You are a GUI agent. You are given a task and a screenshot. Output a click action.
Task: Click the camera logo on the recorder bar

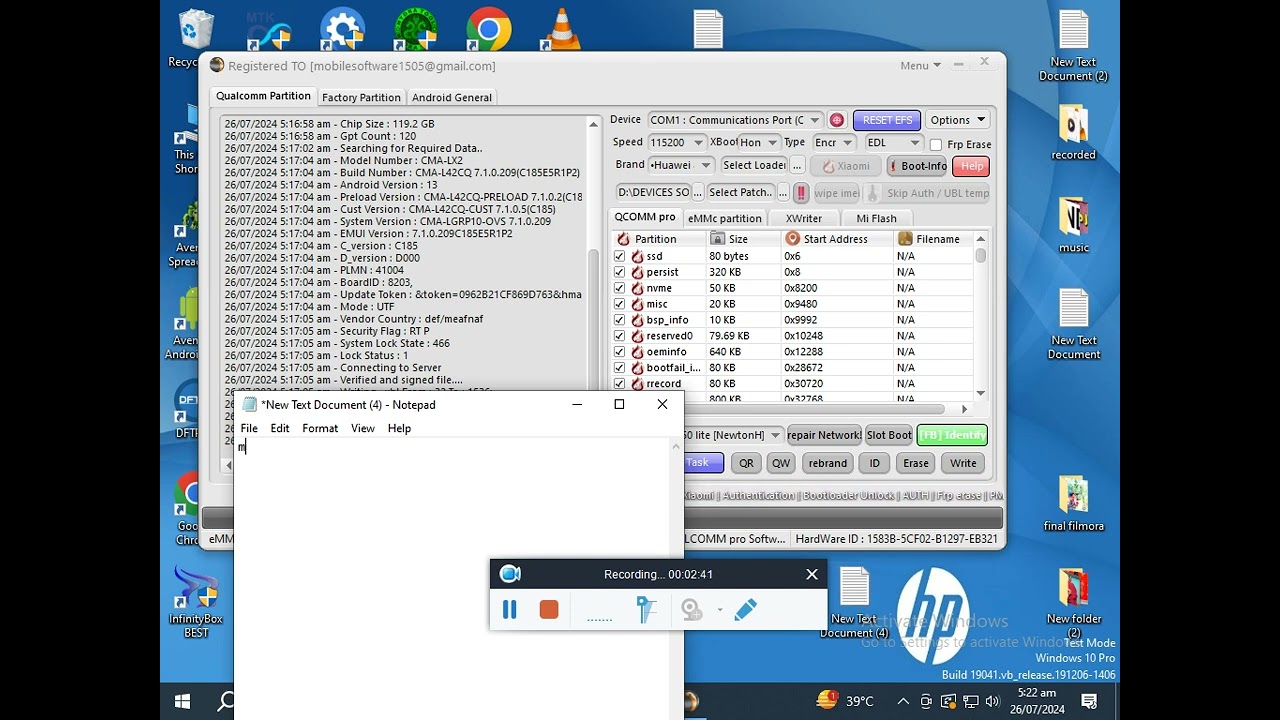pyautogui.click(x=510, y=574)
